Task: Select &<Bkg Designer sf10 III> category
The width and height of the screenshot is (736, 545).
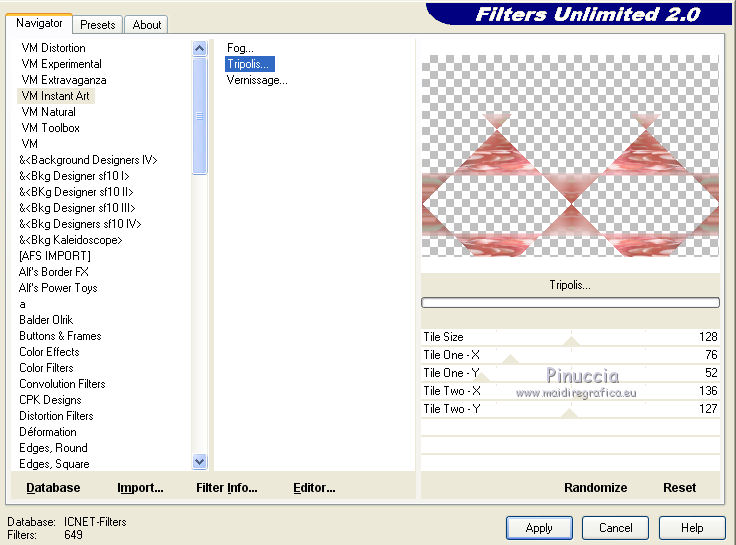Action: pyautogui.click(x=77, y=208)
